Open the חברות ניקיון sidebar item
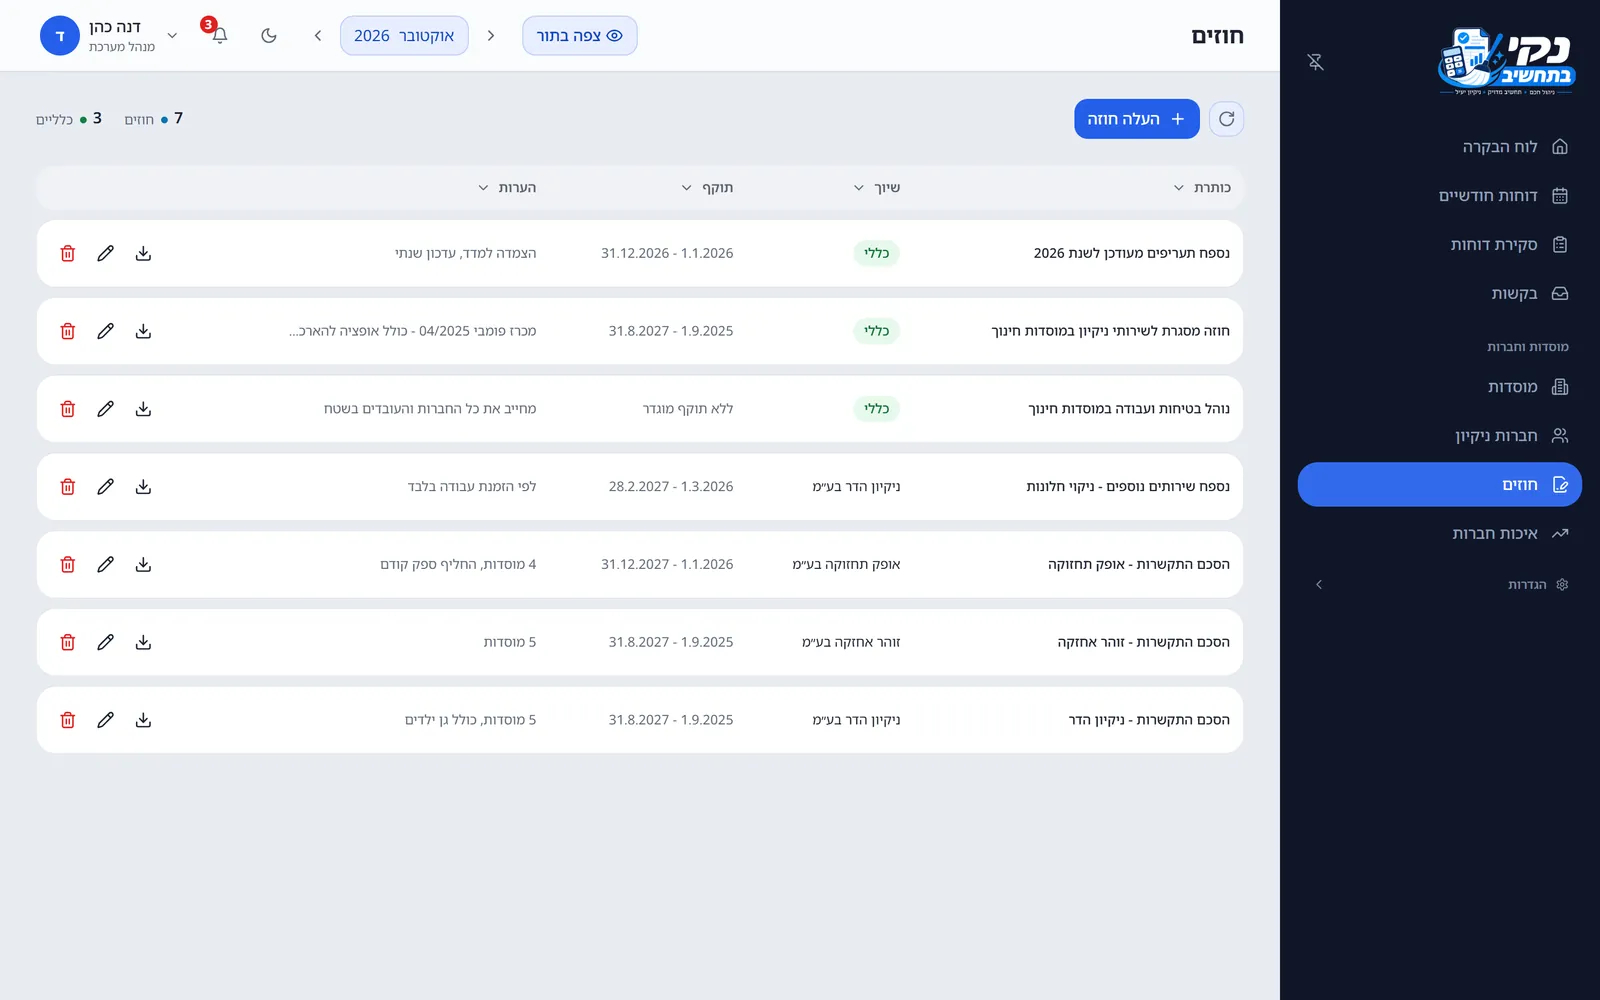This screenshot has height=1000, width=1600. pyautogui.click(x=1440, y=436)
